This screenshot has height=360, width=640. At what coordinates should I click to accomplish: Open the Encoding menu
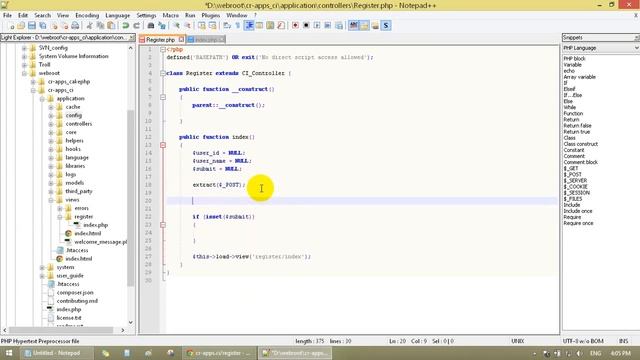pos(87,16)
